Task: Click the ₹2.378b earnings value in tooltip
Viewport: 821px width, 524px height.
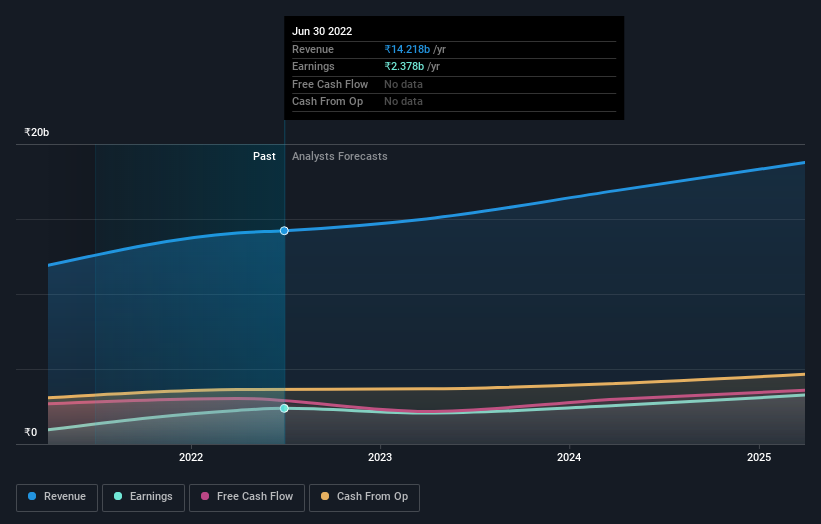Action: click(404, 66)
